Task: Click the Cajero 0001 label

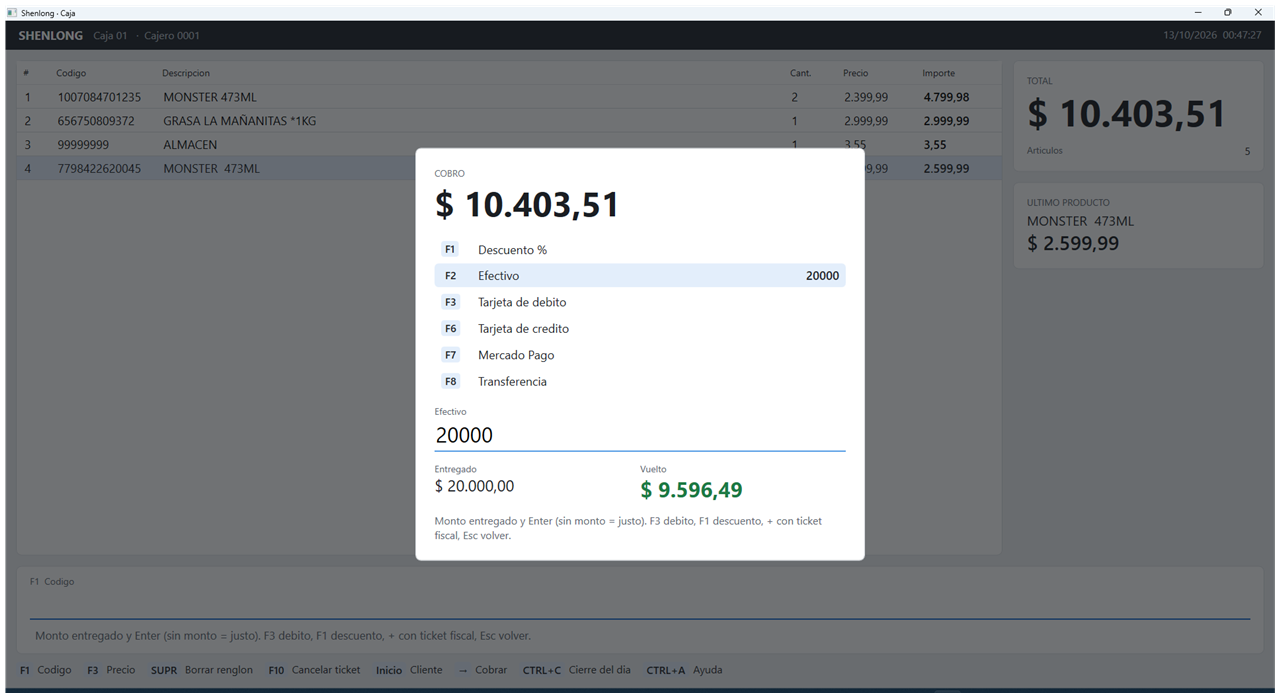Action: point(172,35)
